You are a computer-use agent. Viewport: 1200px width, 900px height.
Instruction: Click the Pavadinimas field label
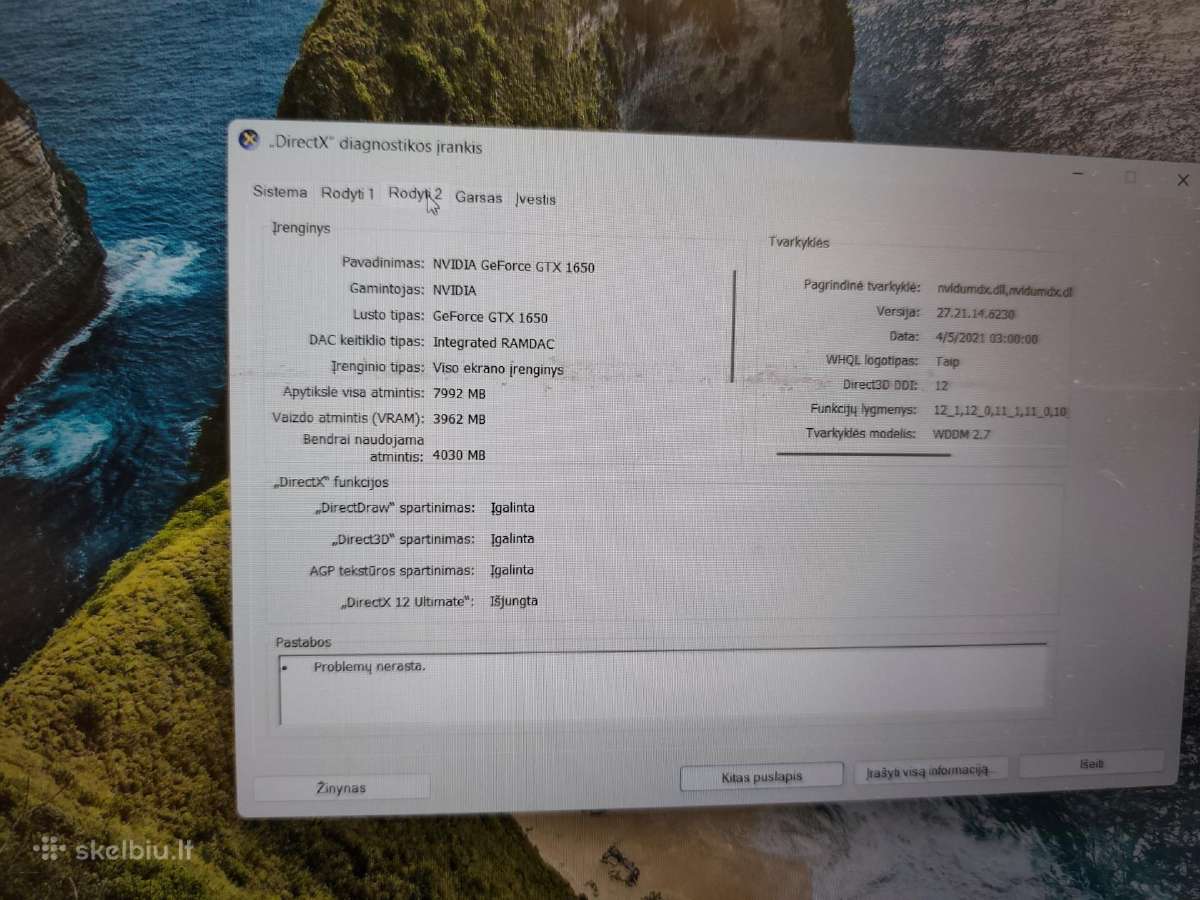click(x=383, y=262)
